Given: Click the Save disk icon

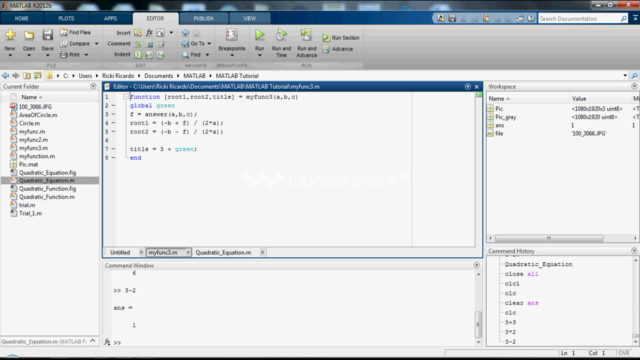Looking at the screenshot, I should (x=47, y=35).
